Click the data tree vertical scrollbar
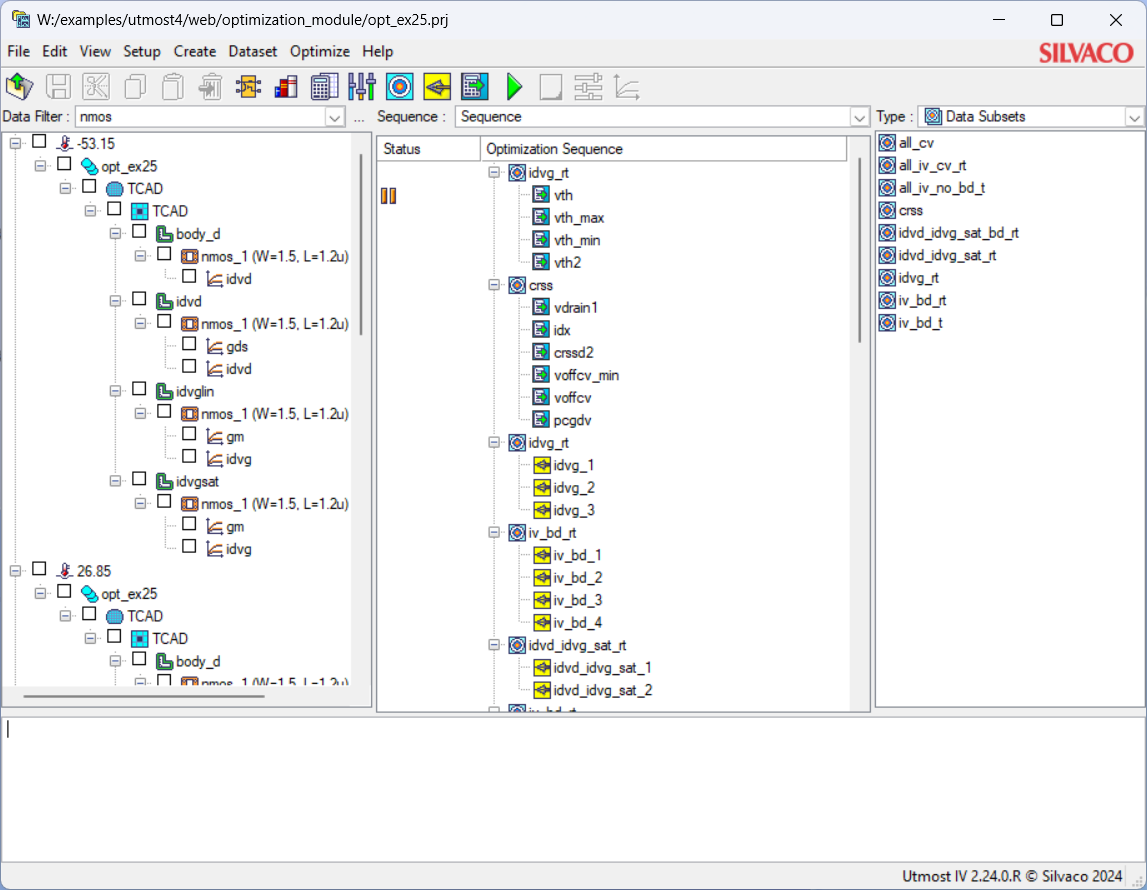Screen dimensions: 1147x890 coord(361,244)
